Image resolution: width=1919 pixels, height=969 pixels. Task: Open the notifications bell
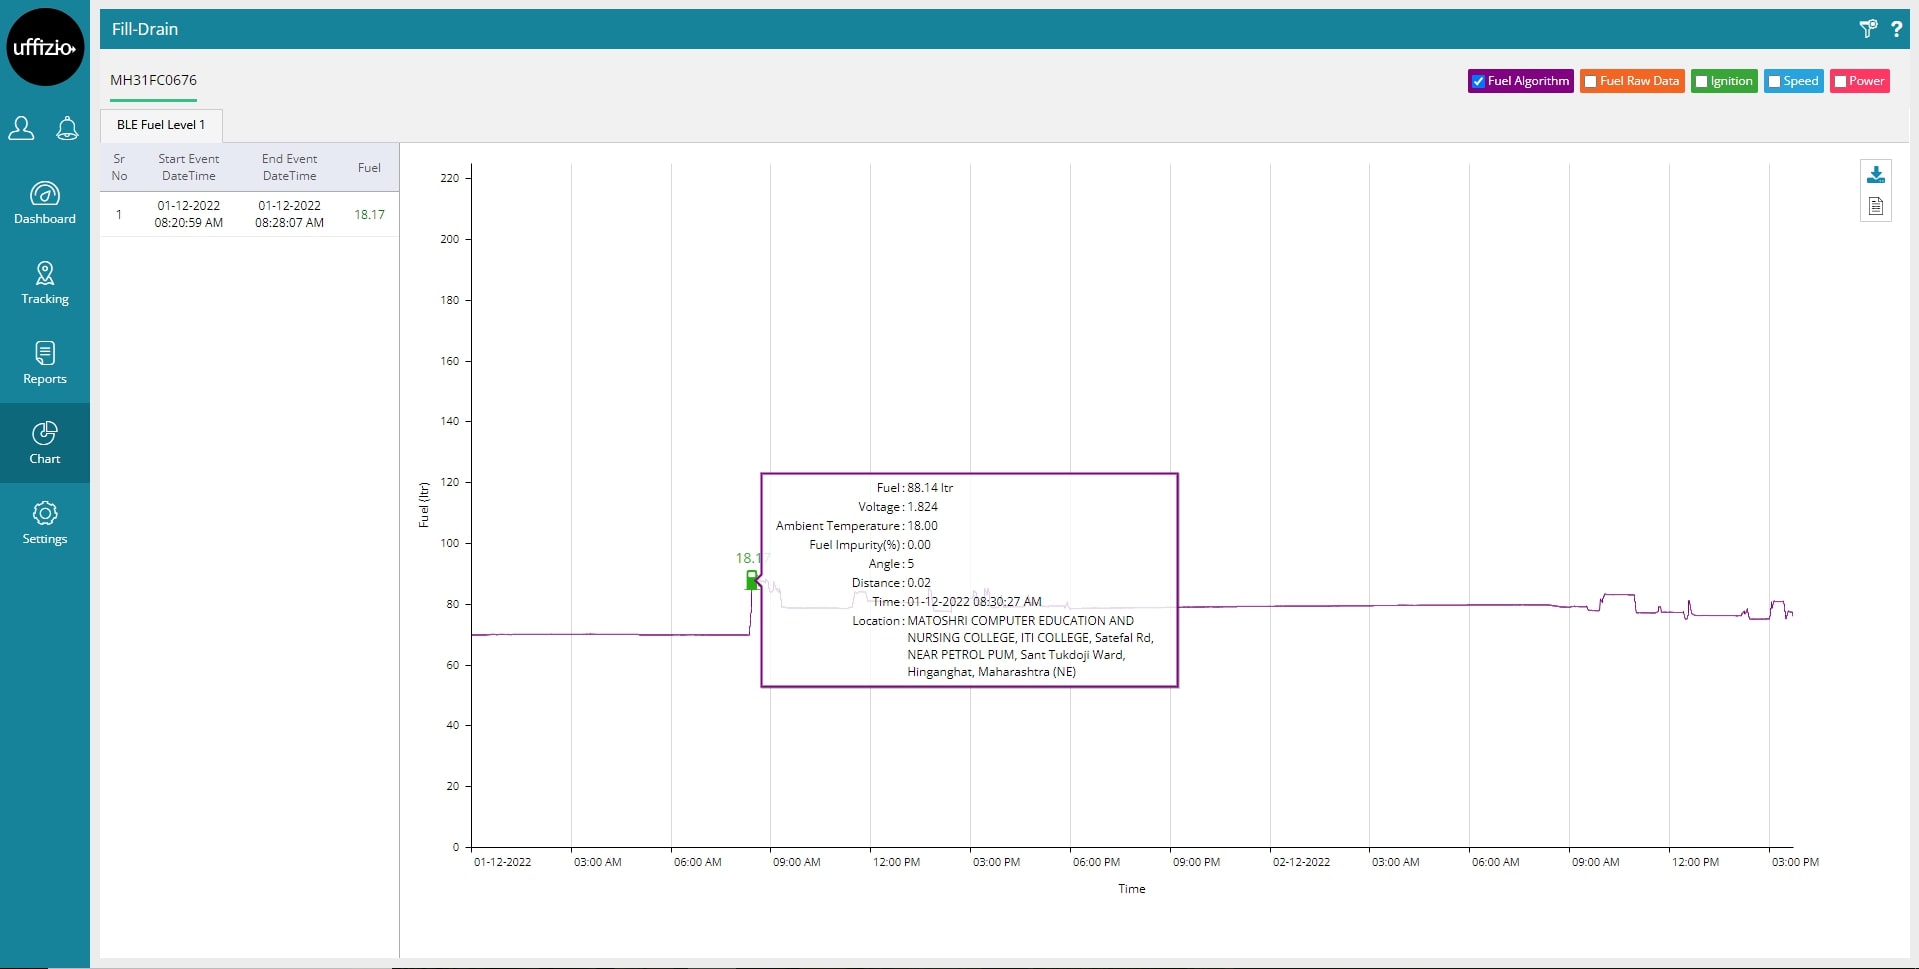click(67, 128)
